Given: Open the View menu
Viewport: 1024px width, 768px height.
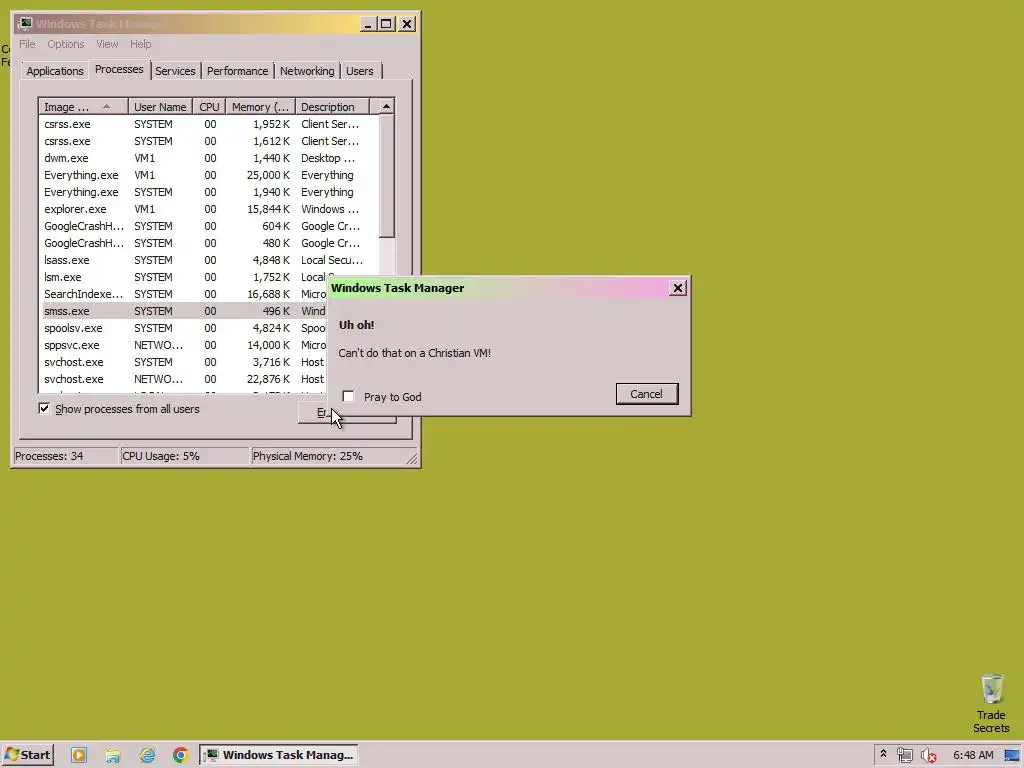Looking at the screenshot, I should point(107,44).
